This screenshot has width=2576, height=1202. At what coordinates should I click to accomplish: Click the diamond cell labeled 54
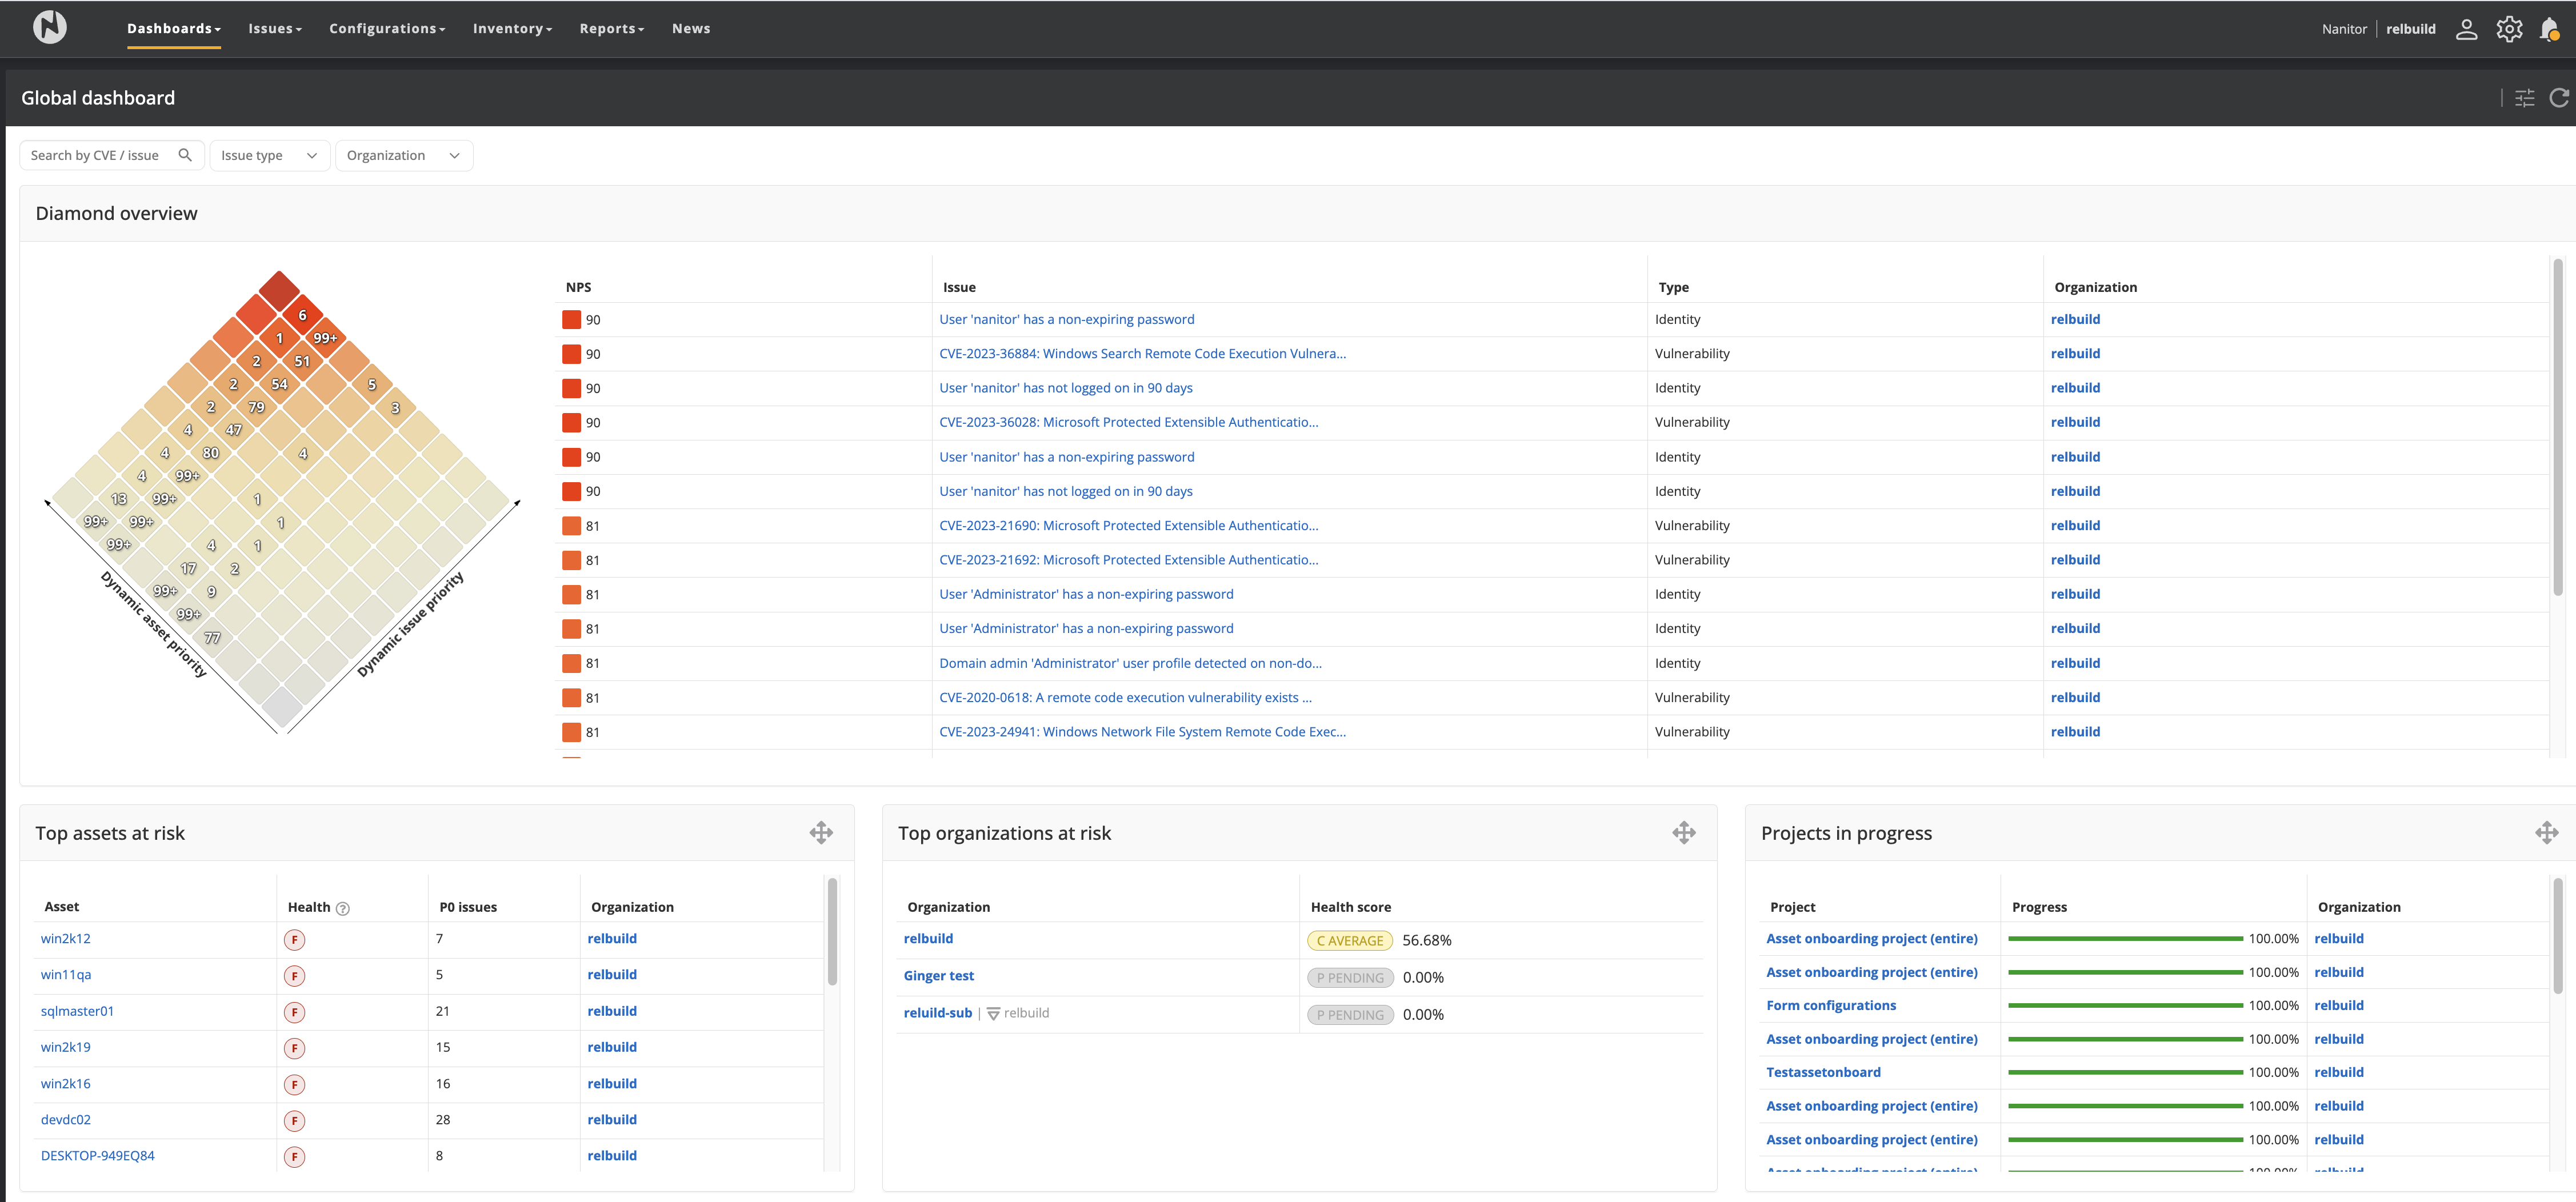click(x=279, y=384)
